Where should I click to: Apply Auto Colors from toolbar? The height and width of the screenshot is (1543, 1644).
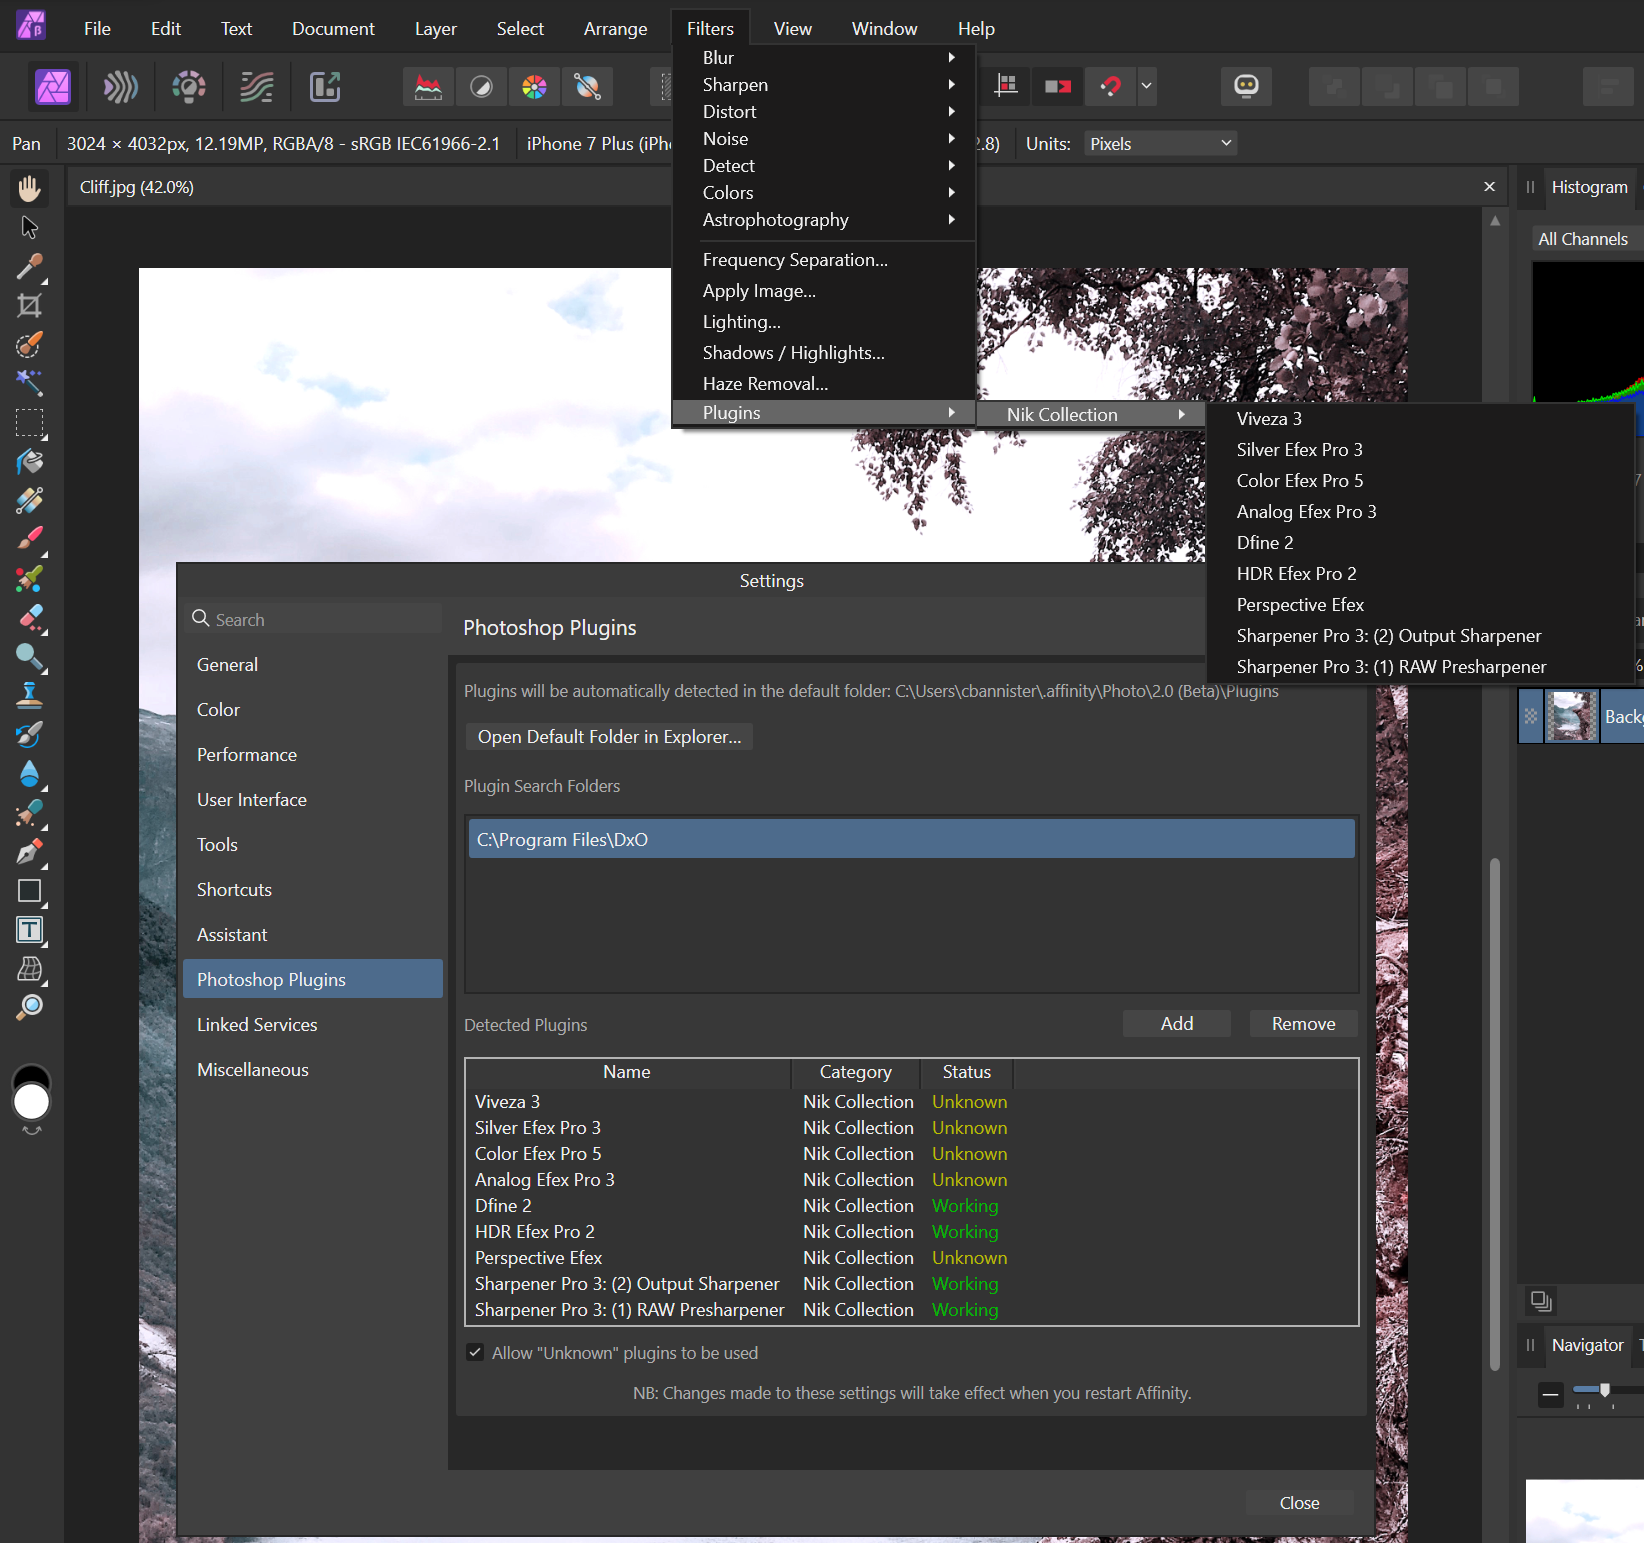pyautogui.click(x=534, y=87)
